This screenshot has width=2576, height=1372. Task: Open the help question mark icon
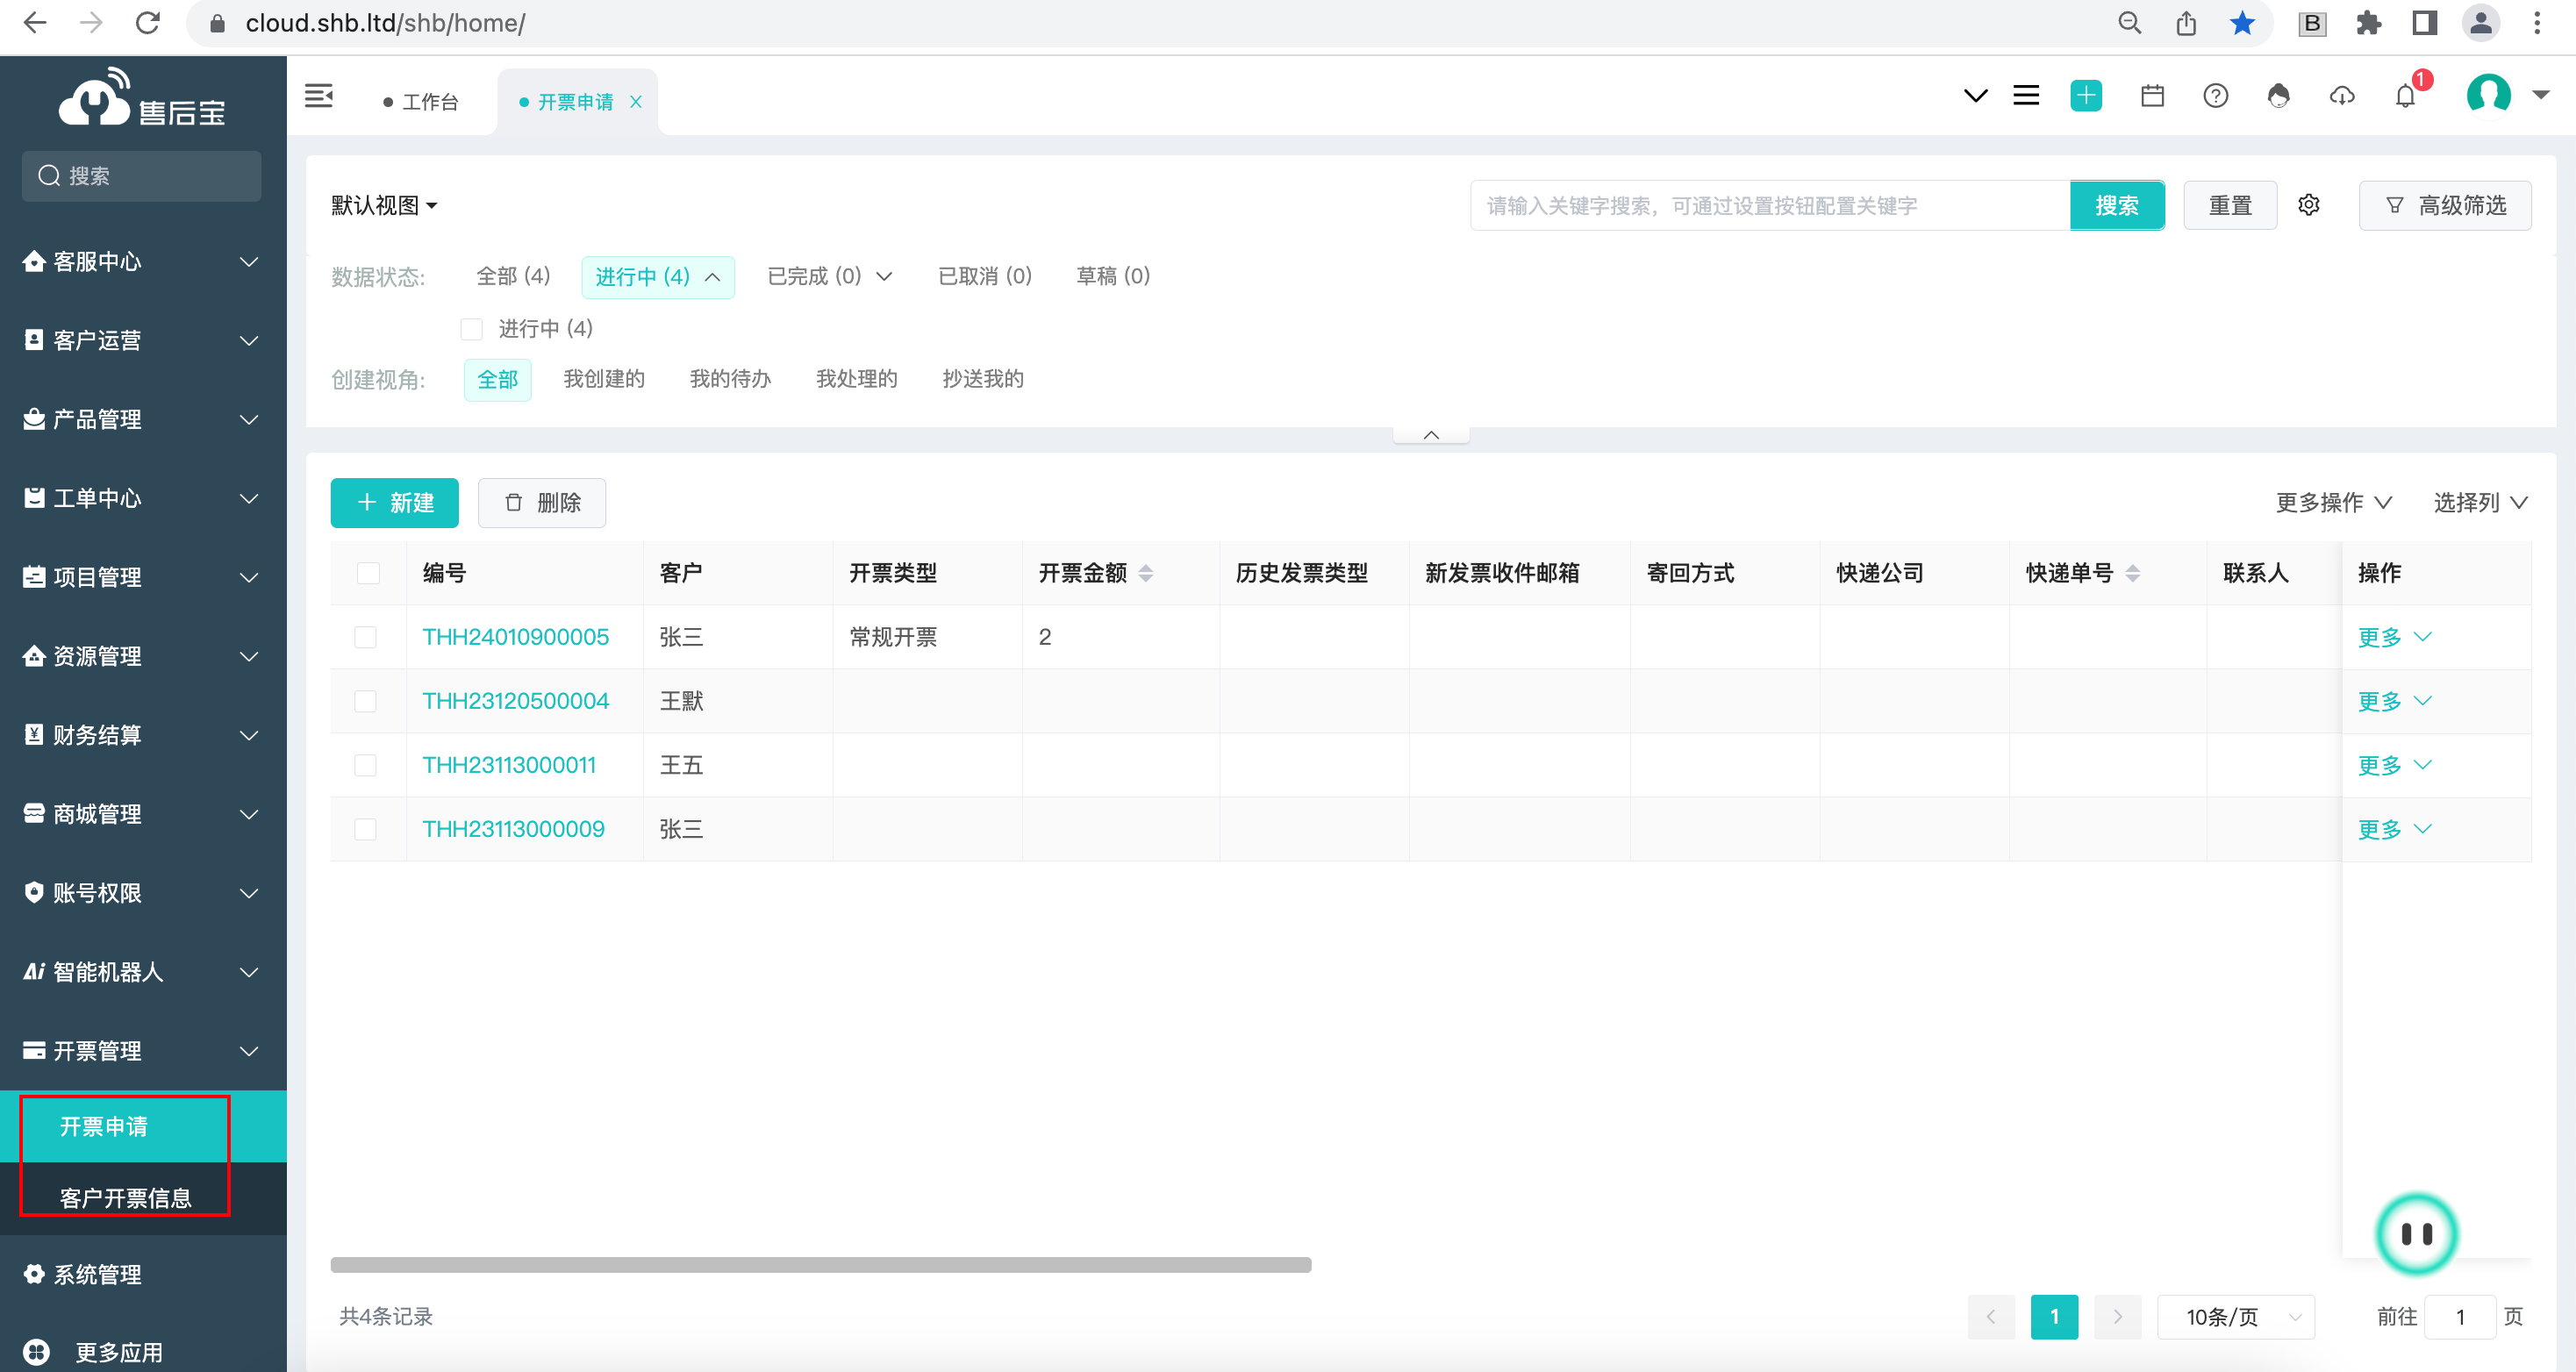2215,96
